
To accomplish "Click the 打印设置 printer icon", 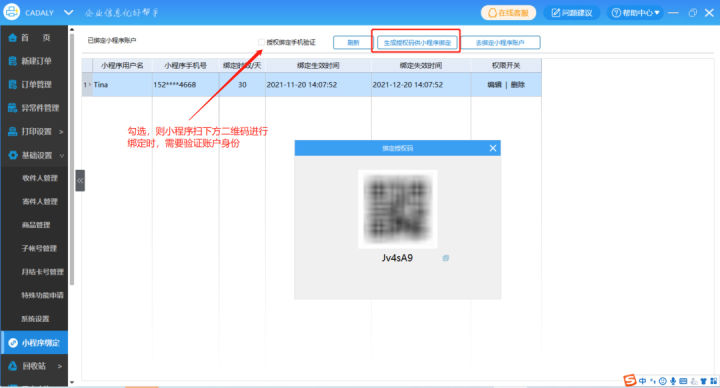I will click(13, 132).
